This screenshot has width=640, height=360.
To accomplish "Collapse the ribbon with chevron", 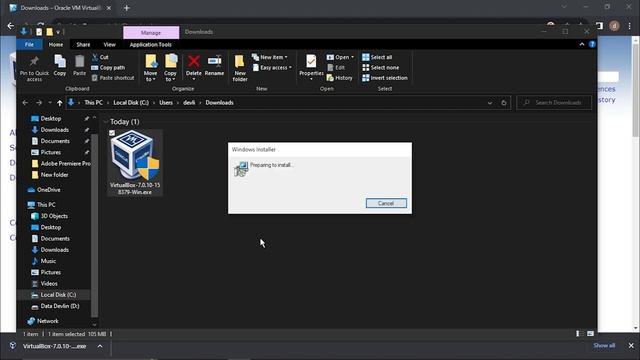I will [x=582, y=44].
